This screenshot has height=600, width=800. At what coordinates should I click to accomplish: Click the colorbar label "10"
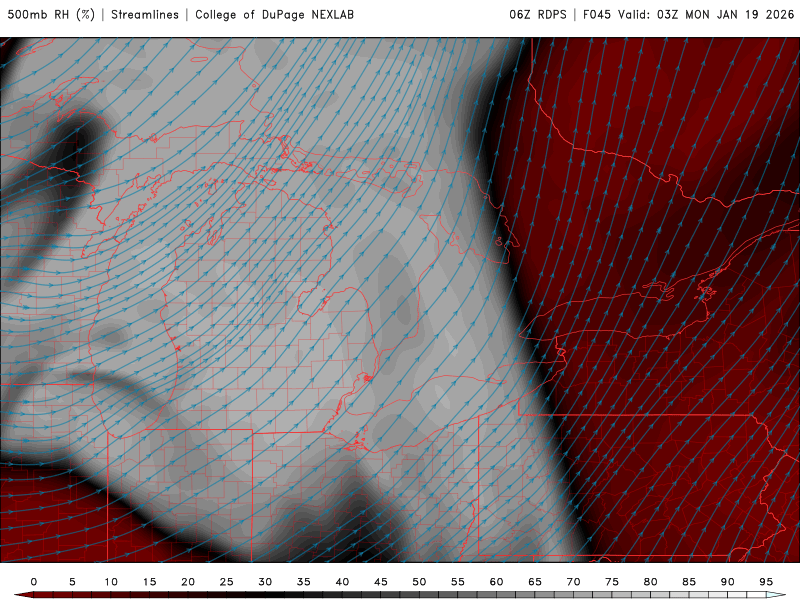111,582
